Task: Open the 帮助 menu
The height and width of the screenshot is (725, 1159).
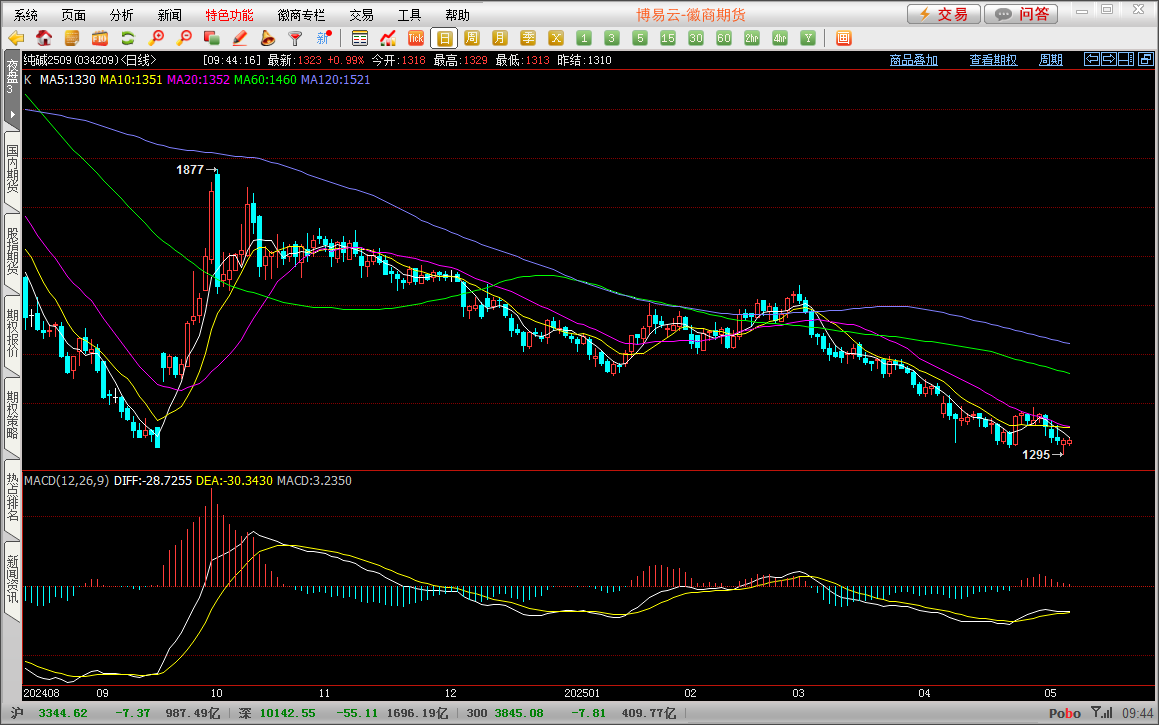Action: pyautogui.click(x=458, y=15)
